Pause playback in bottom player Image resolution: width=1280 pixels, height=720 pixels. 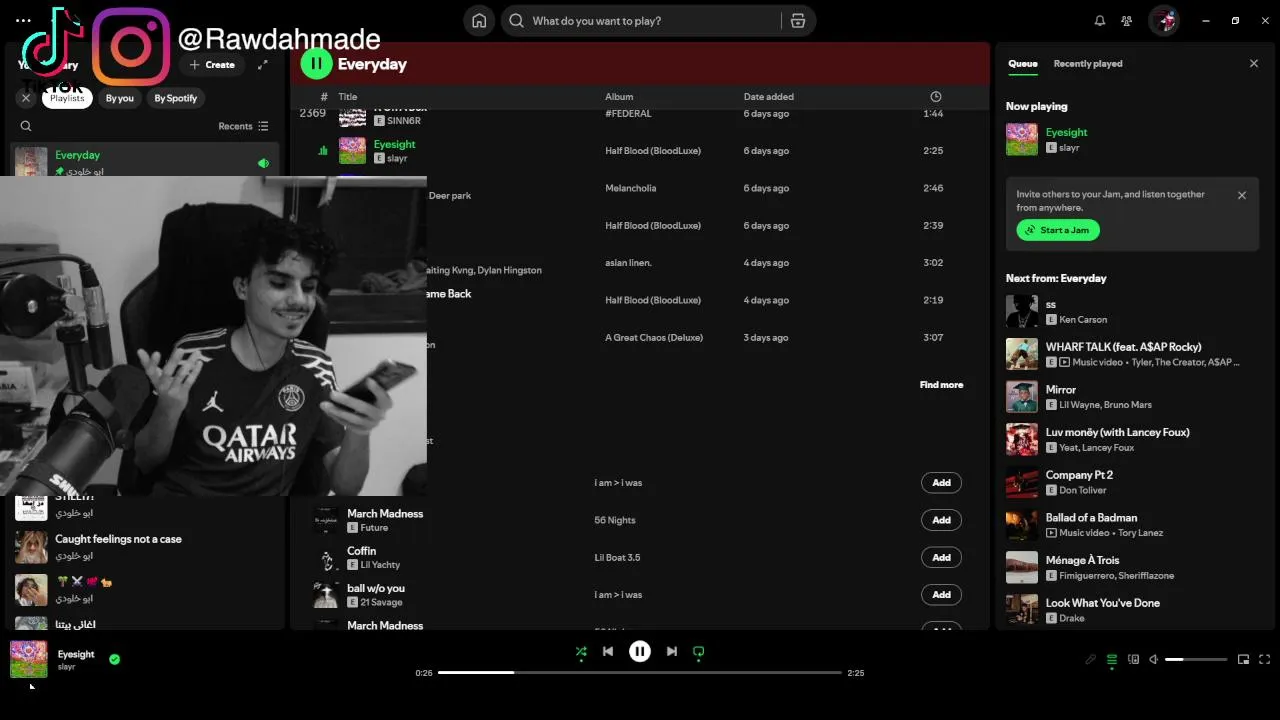(640, 652)
